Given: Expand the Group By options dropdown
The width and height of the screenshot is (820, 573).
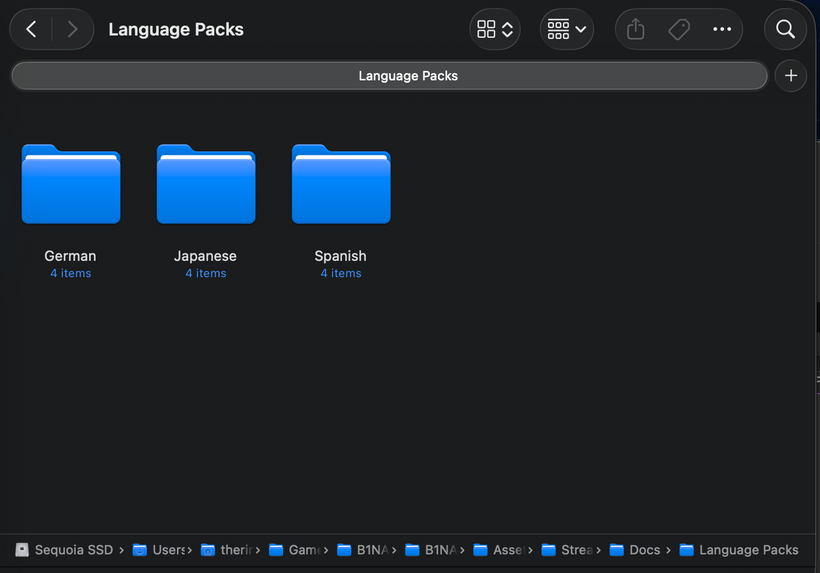Looking at the screenshot, I should pos(567,30).
